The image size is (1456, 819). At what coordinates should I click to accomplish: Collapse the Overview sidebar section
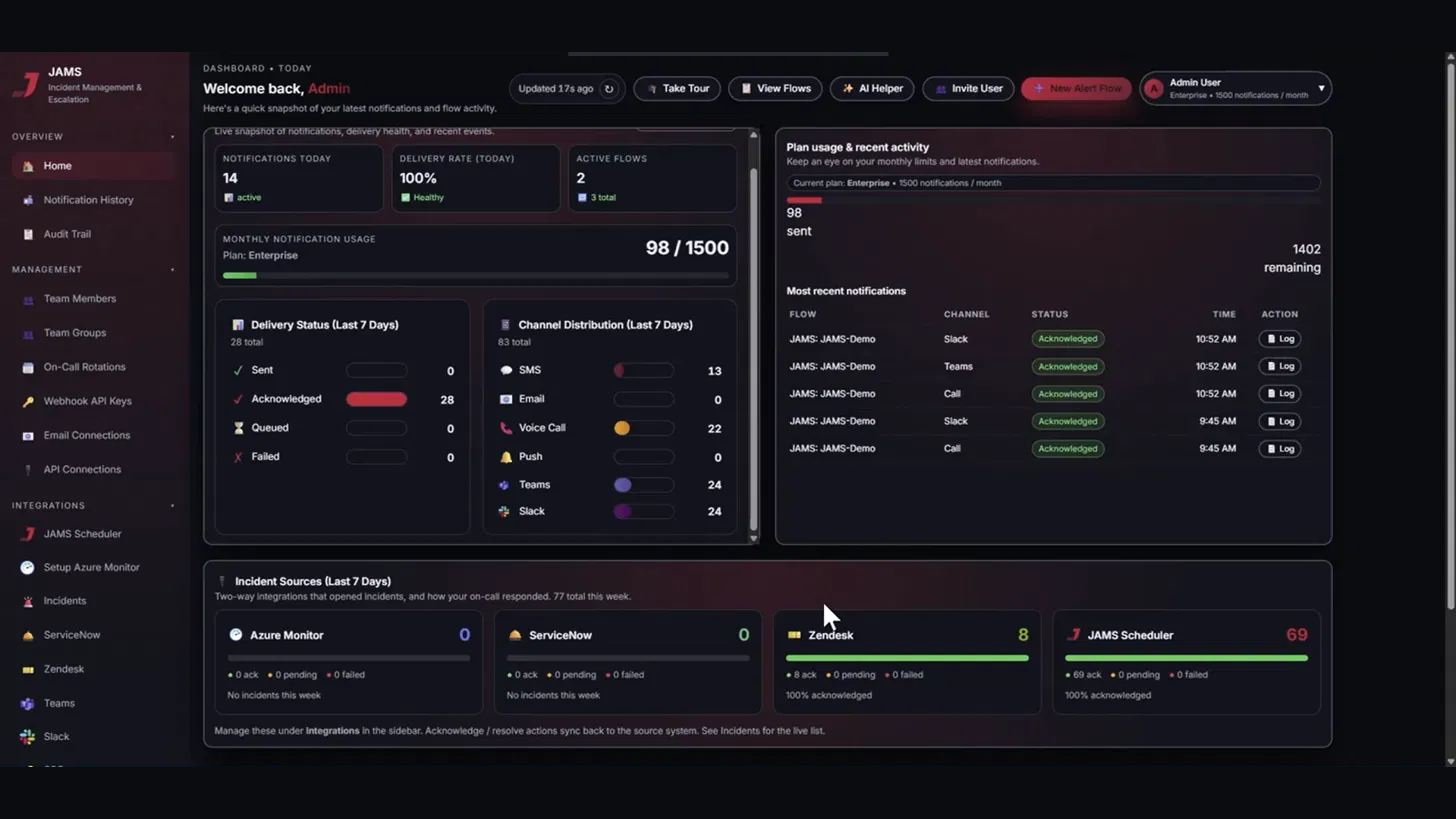click(172, 137)
